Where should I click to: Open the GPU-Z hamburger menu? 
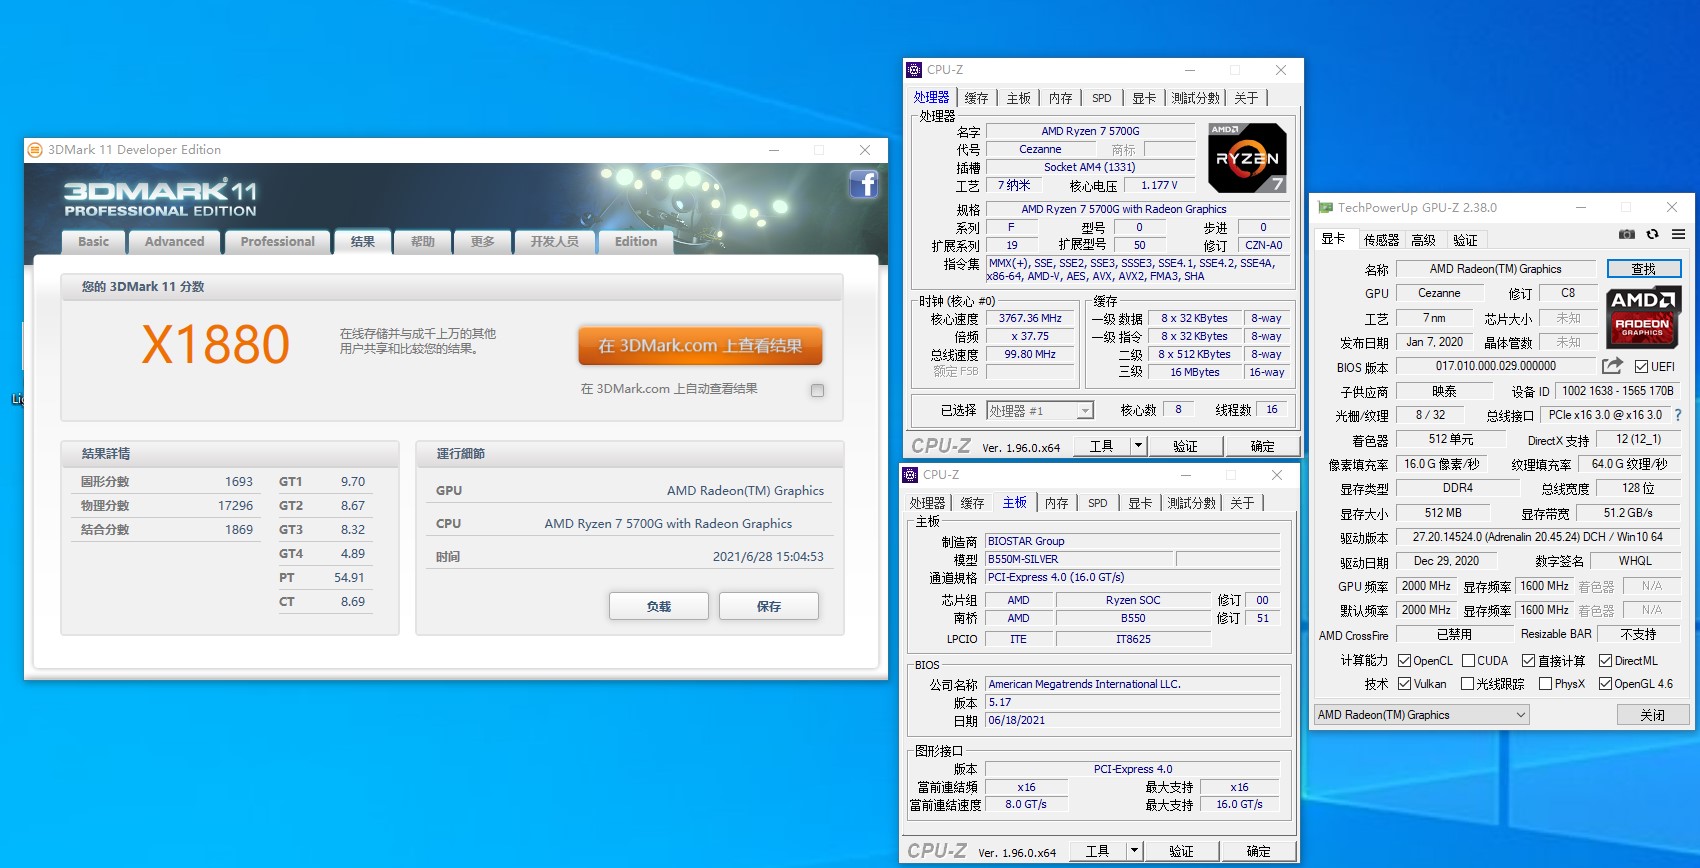(1678, 234)
